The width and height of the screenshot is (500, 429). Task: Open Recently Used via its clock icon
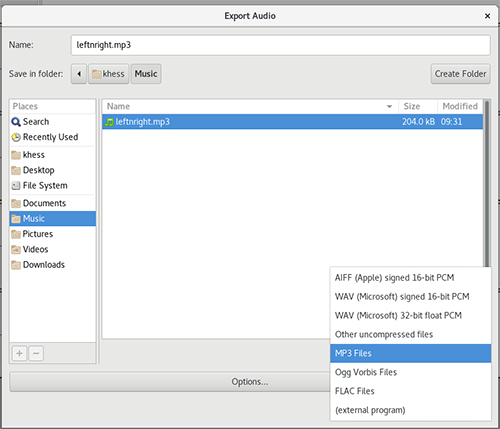[x=16, y=137]
